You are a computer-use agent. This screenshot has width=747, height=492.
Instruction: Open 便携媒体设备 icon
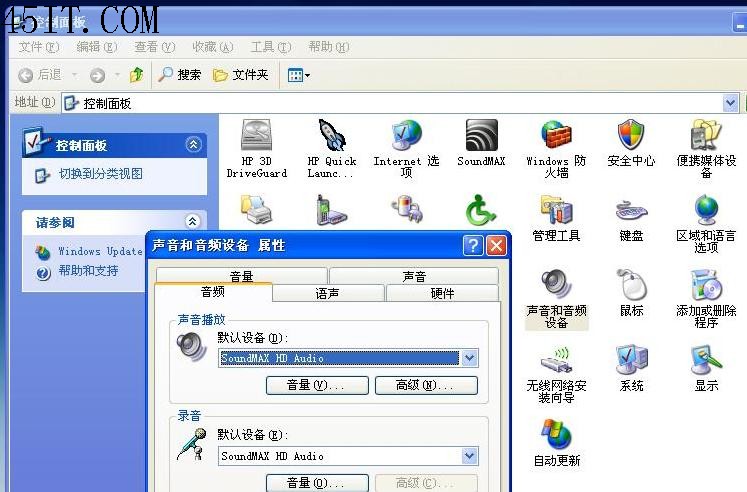click(x=706, y=135)
